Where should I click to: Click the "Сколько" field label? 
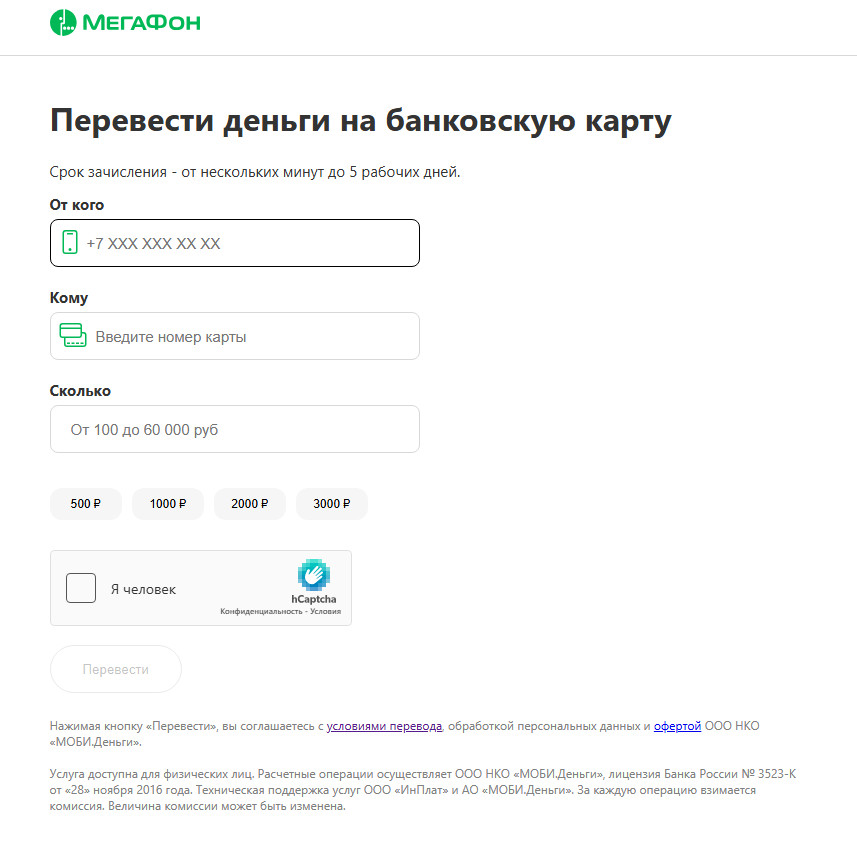[80, 391]
